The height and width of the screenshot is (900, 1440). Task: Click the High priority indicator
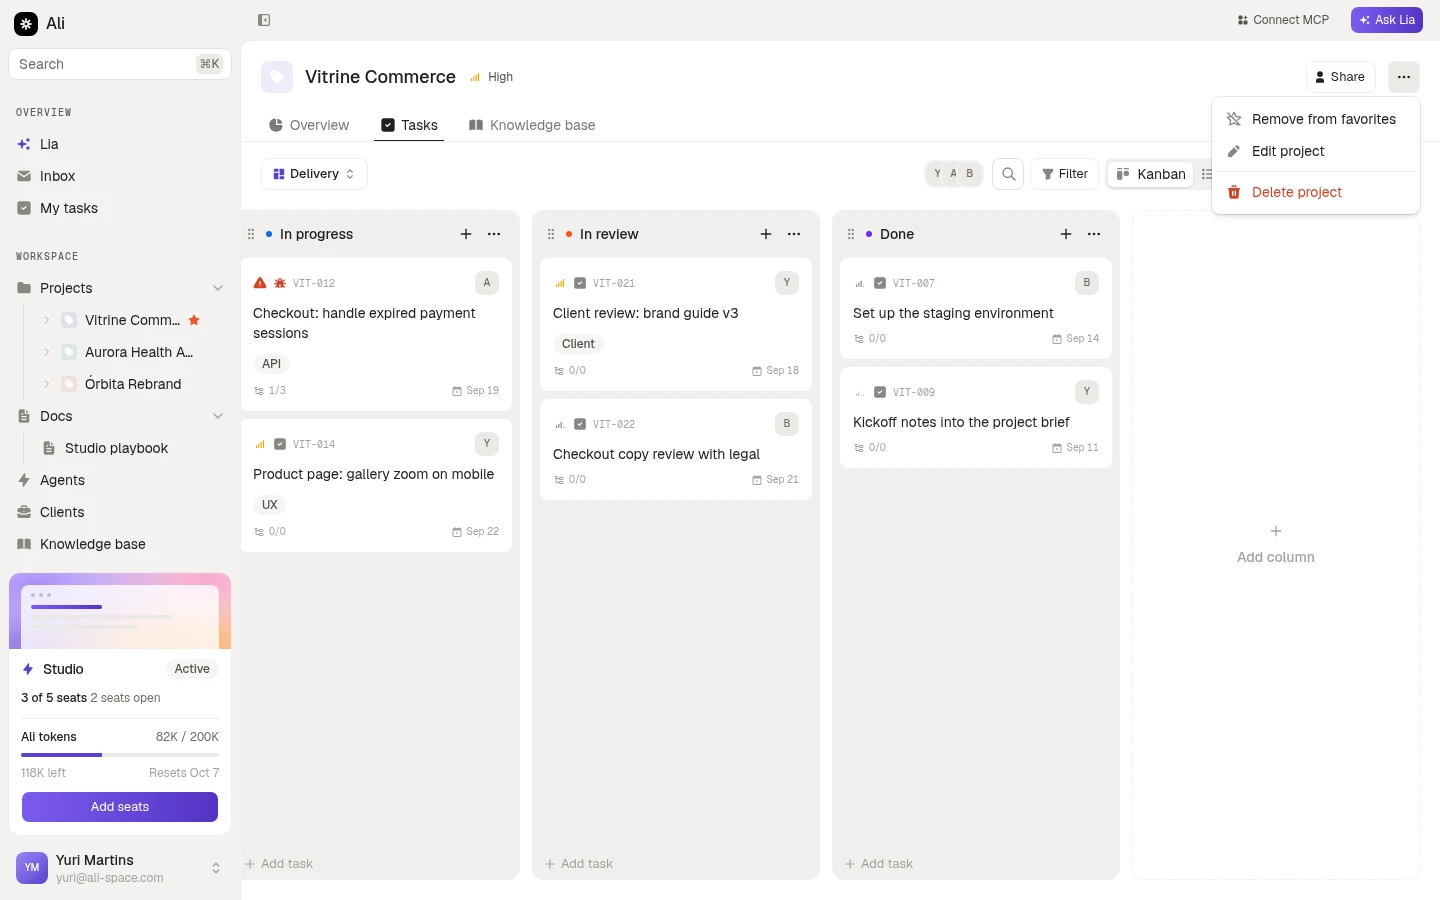(492, 77)
